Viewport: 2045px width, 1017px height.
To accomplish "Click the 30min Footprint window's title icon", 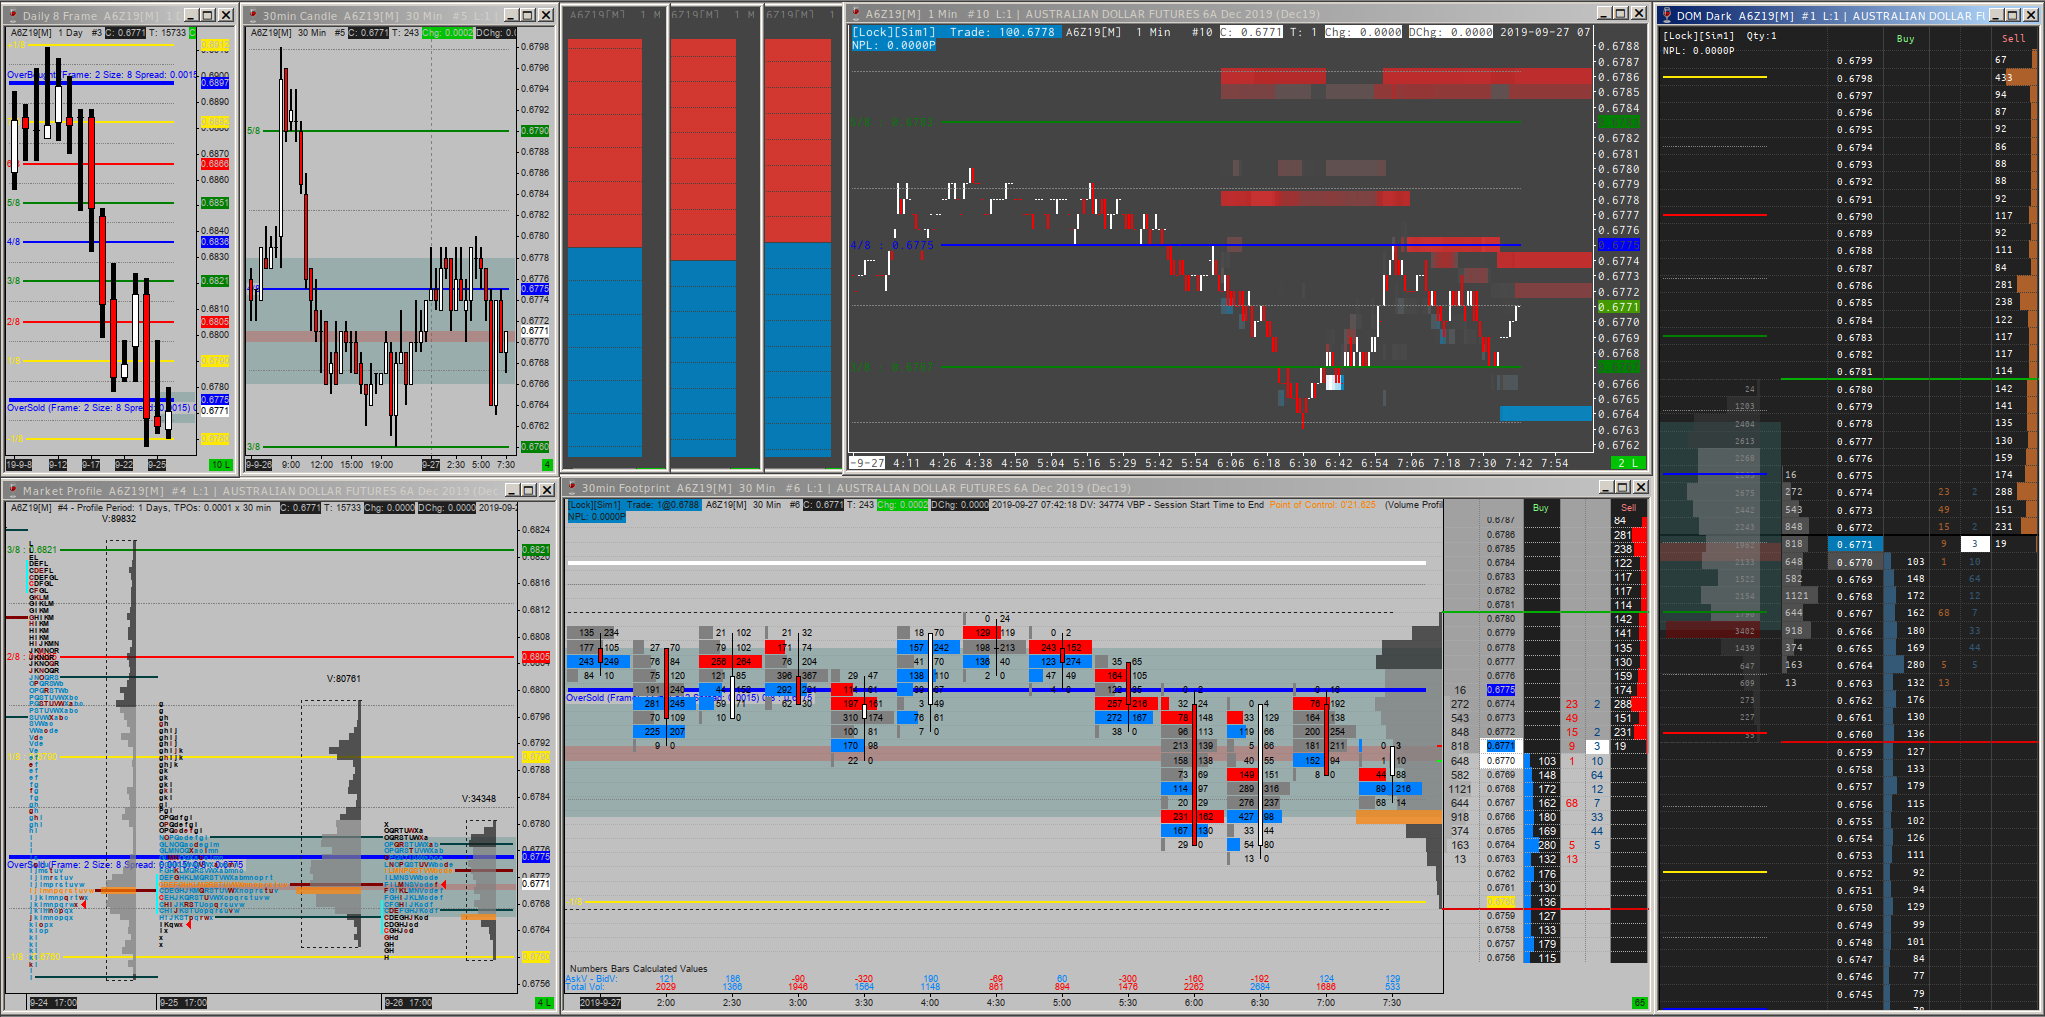I will [x=572, y=487].
